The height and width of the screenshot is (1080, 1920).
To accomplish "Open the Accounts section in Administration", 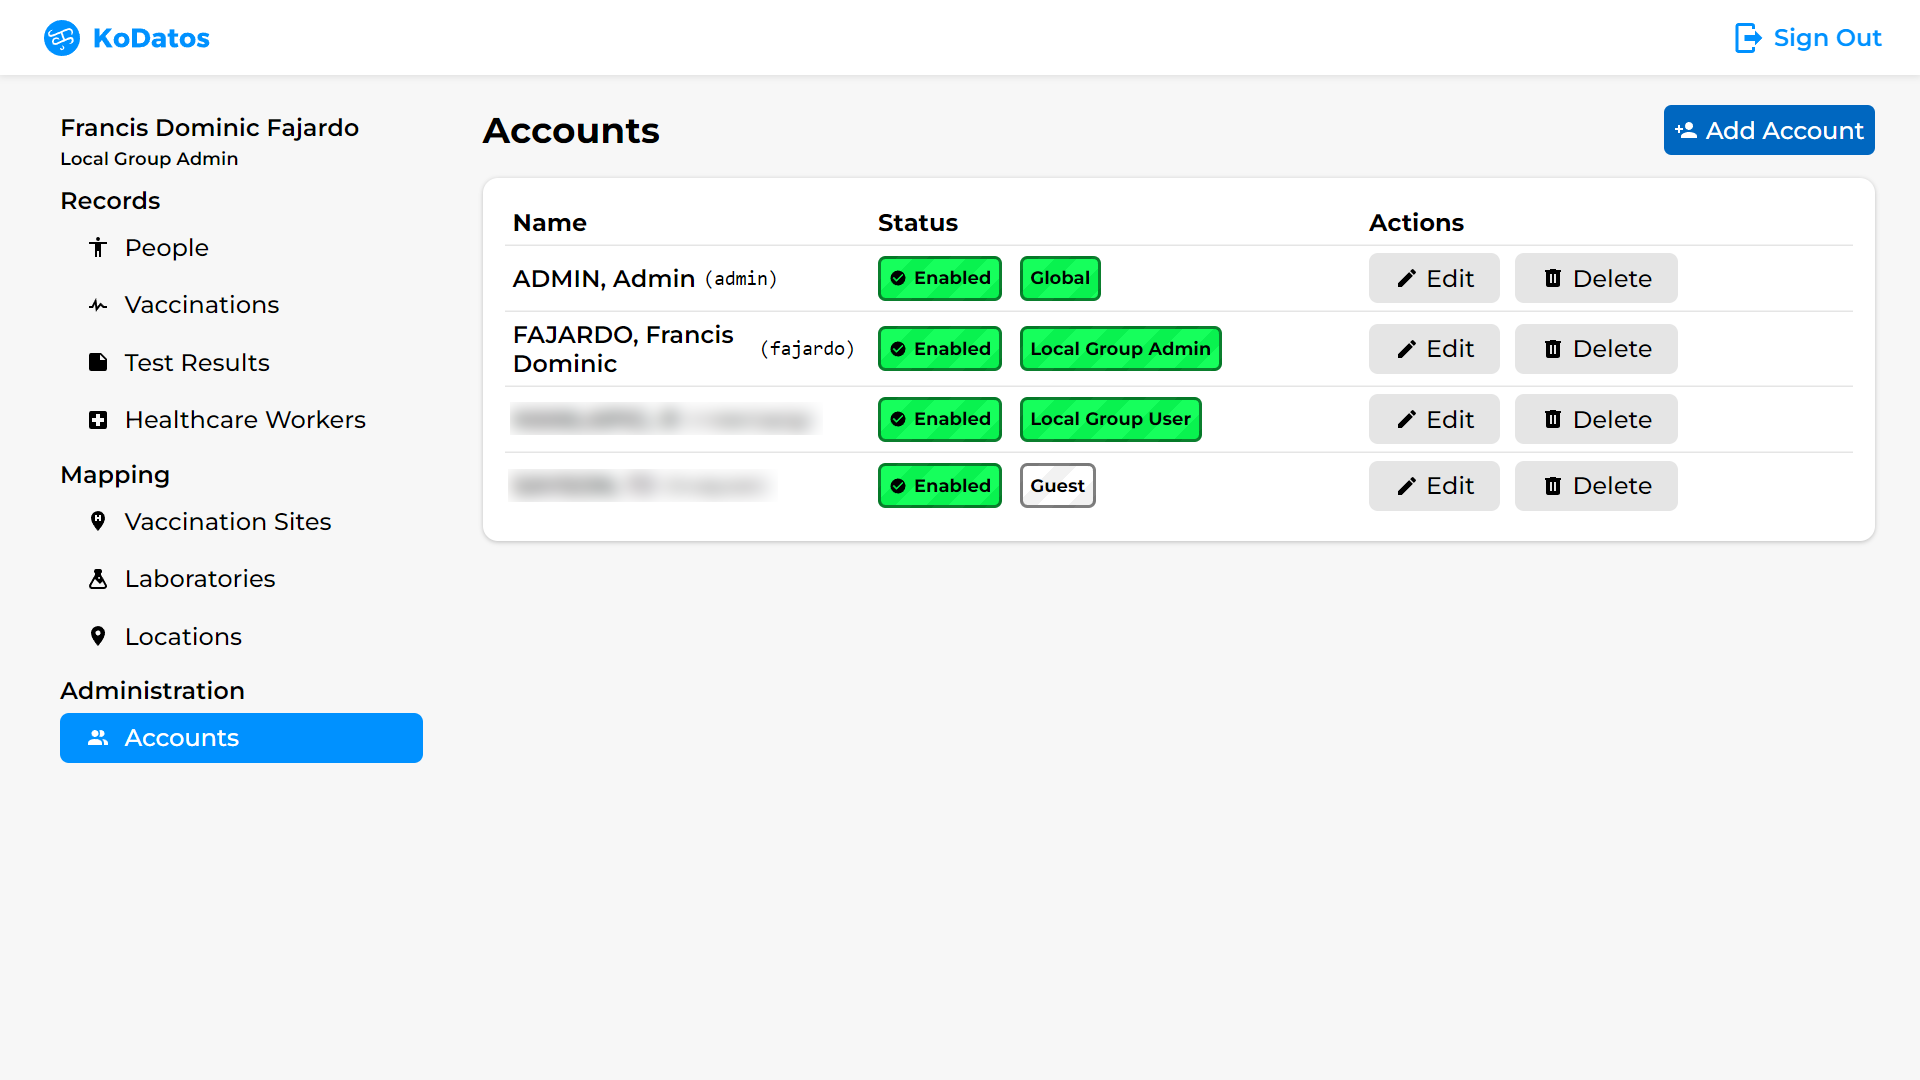I will [x=241, y=738].
